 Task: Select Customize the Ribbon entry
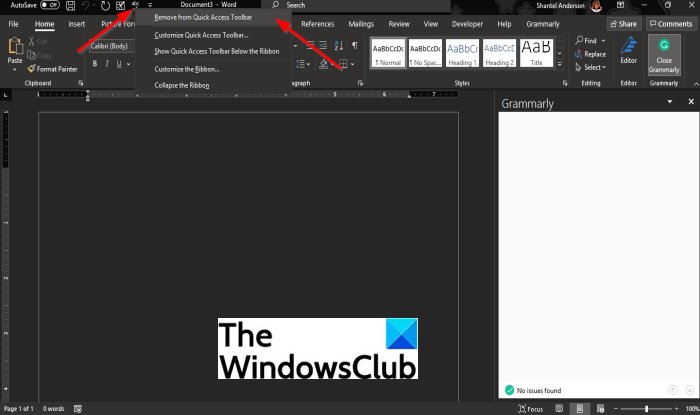(x=187, y=69)
